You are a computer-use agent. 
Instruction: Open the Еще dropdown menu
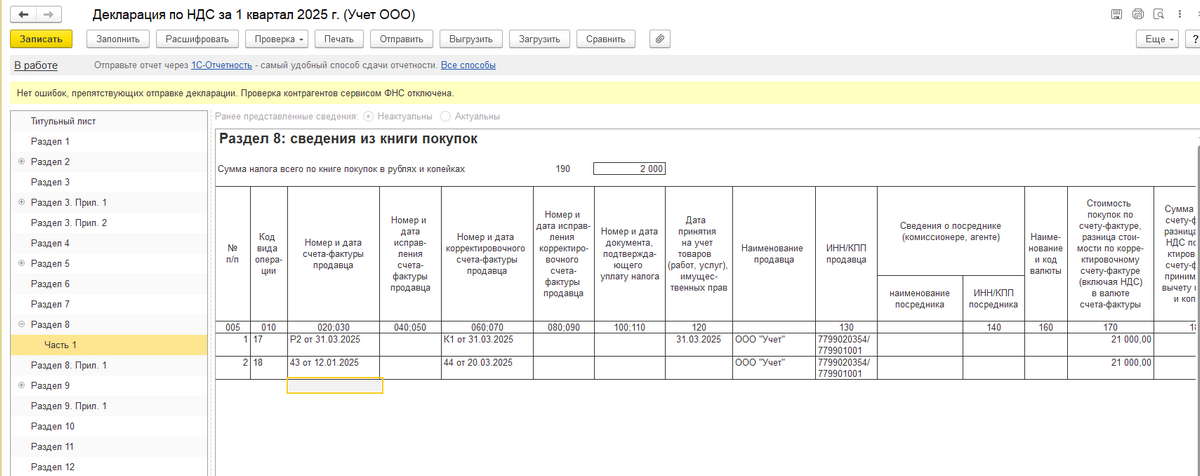pos(1157,39)
